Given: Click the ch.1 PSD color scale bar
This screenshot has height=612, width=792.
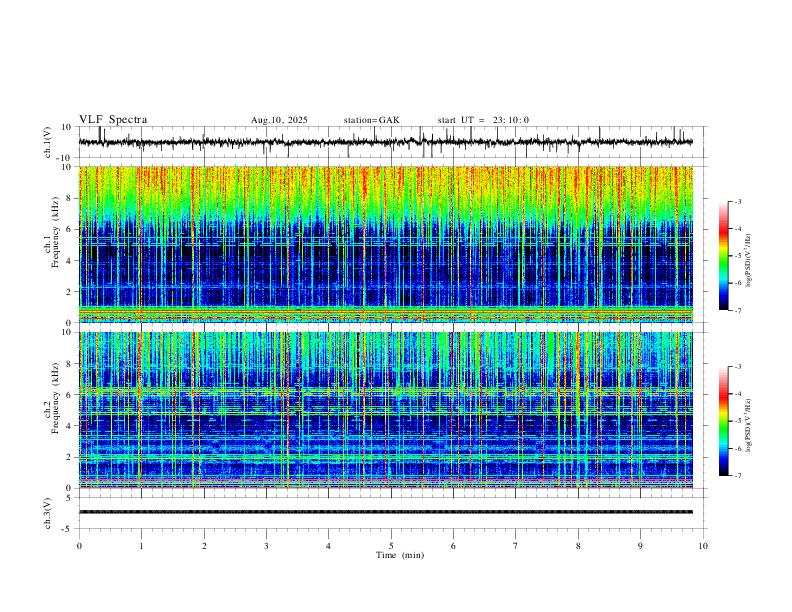Looking at the screenshot, I should click(724, 256).
